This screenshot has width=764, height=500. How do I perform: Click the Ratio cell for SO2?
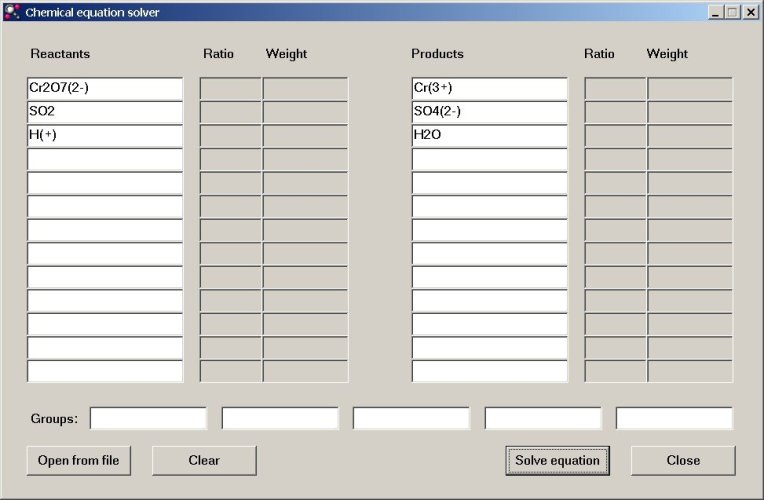click(231, 112)
